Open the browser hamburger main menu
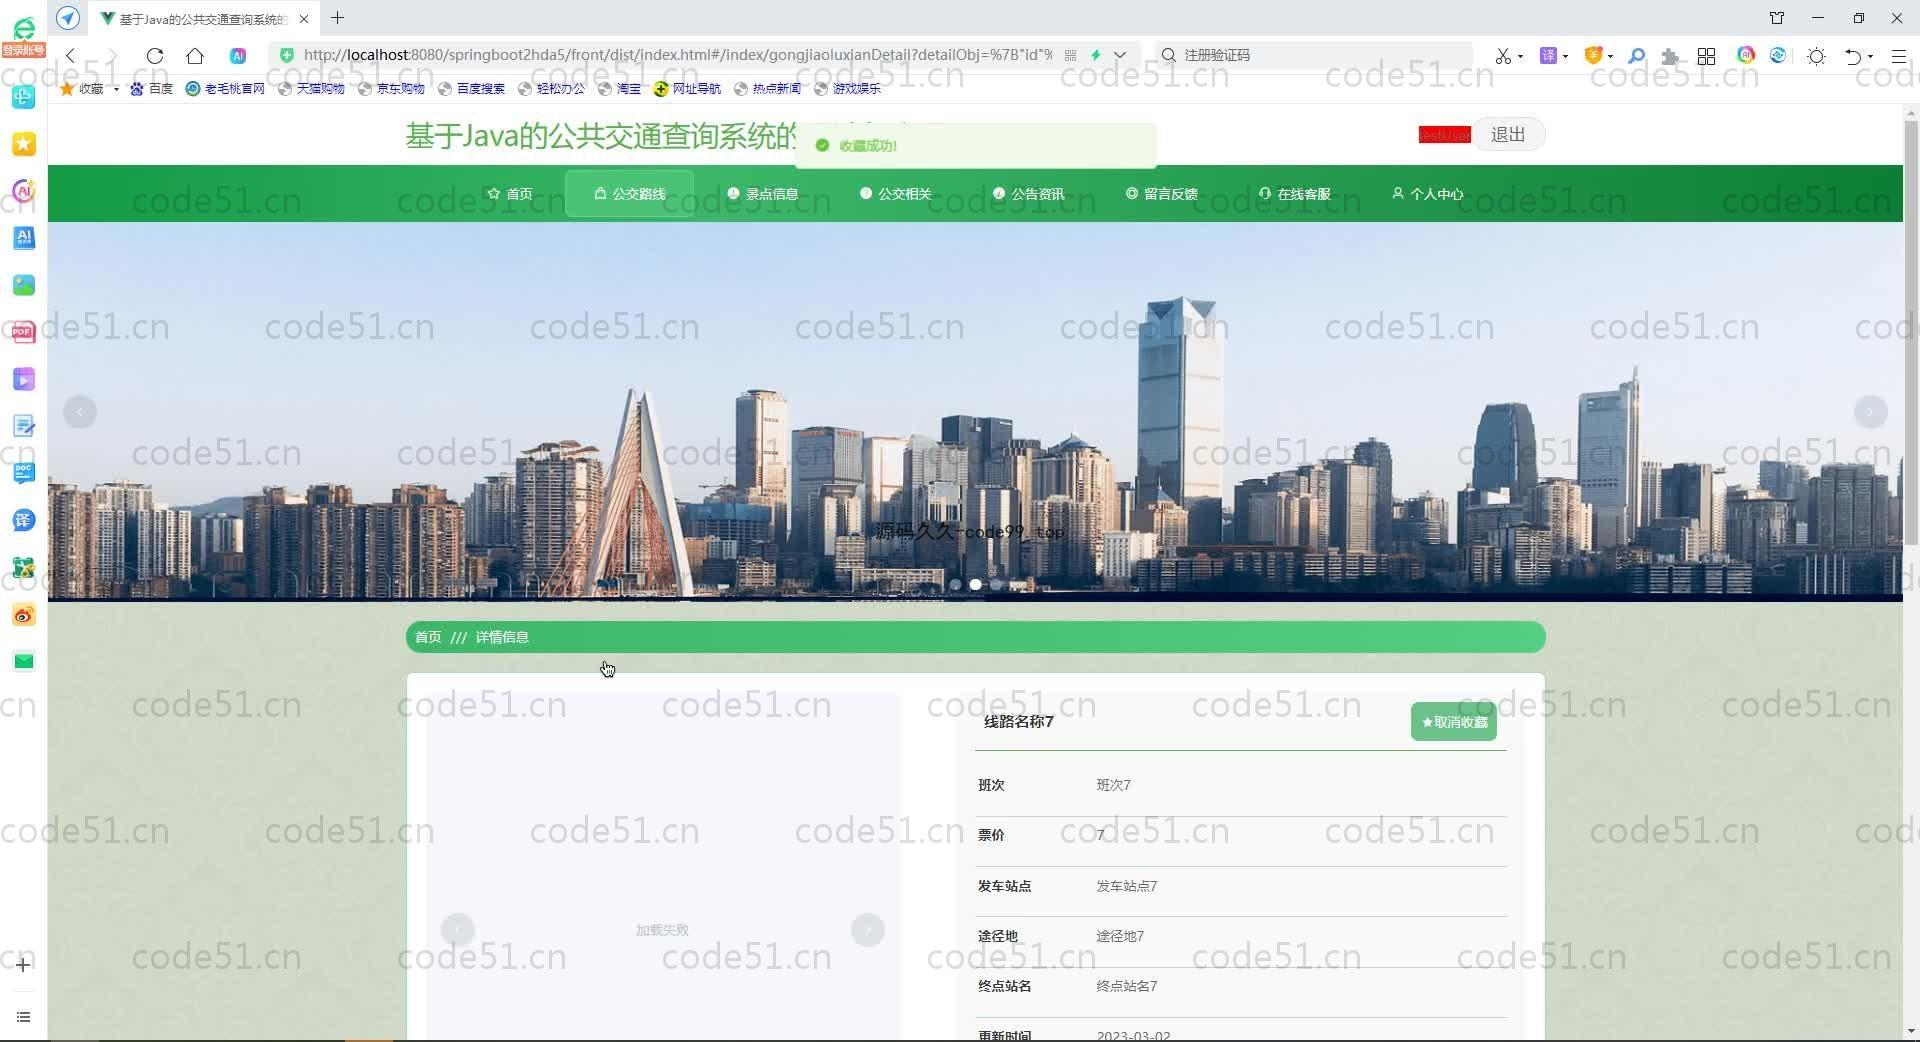Viewport: 1920px width, 1042px height. point(1898,56)
